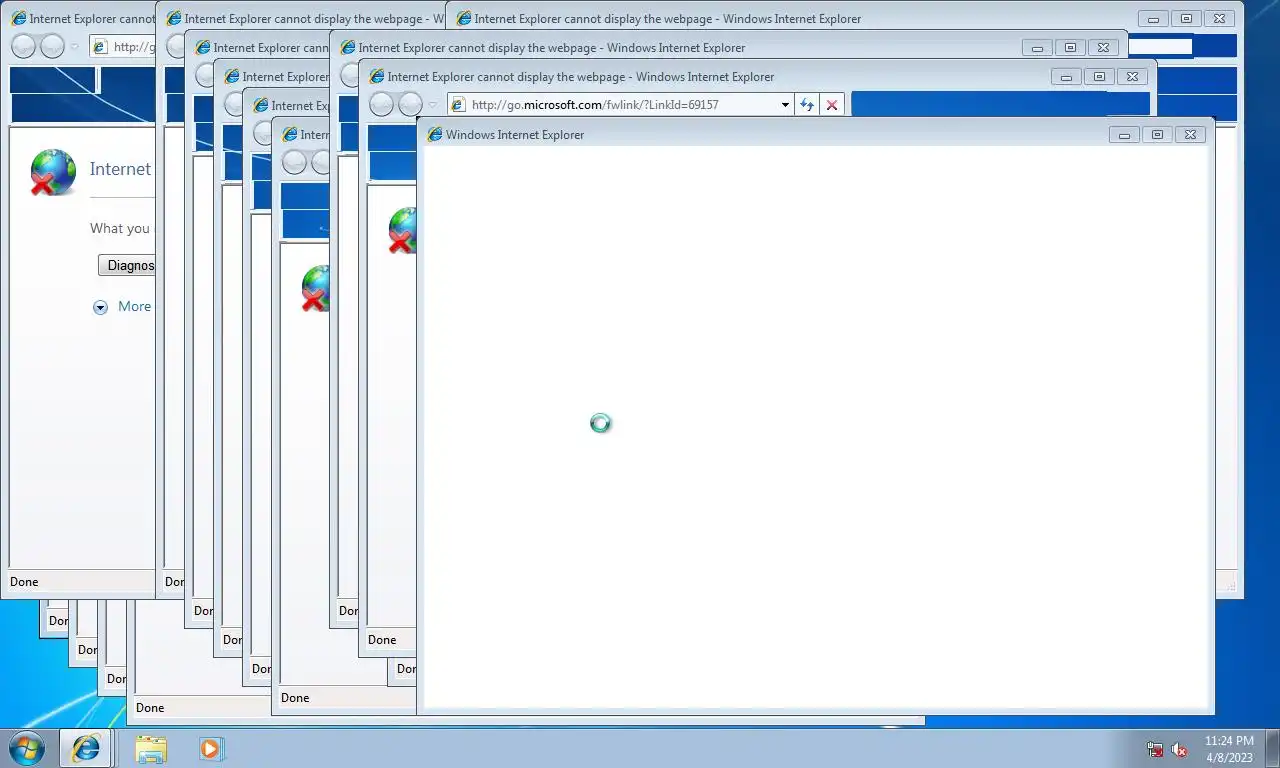
Task: Open recent pages dropdown in go.microsoft.com window
Action: (433, 104)
